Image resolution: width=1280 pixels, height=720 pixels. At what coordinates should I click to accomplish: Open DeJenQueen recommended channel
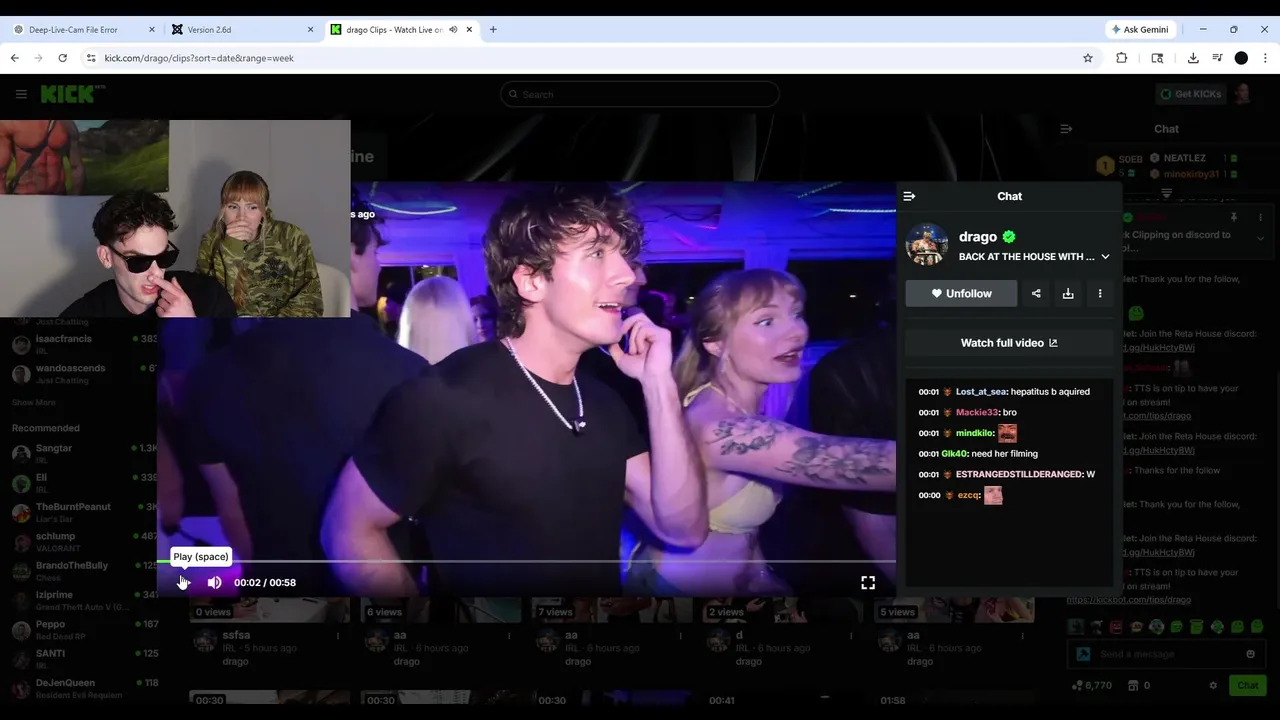(x=85, y=688)
